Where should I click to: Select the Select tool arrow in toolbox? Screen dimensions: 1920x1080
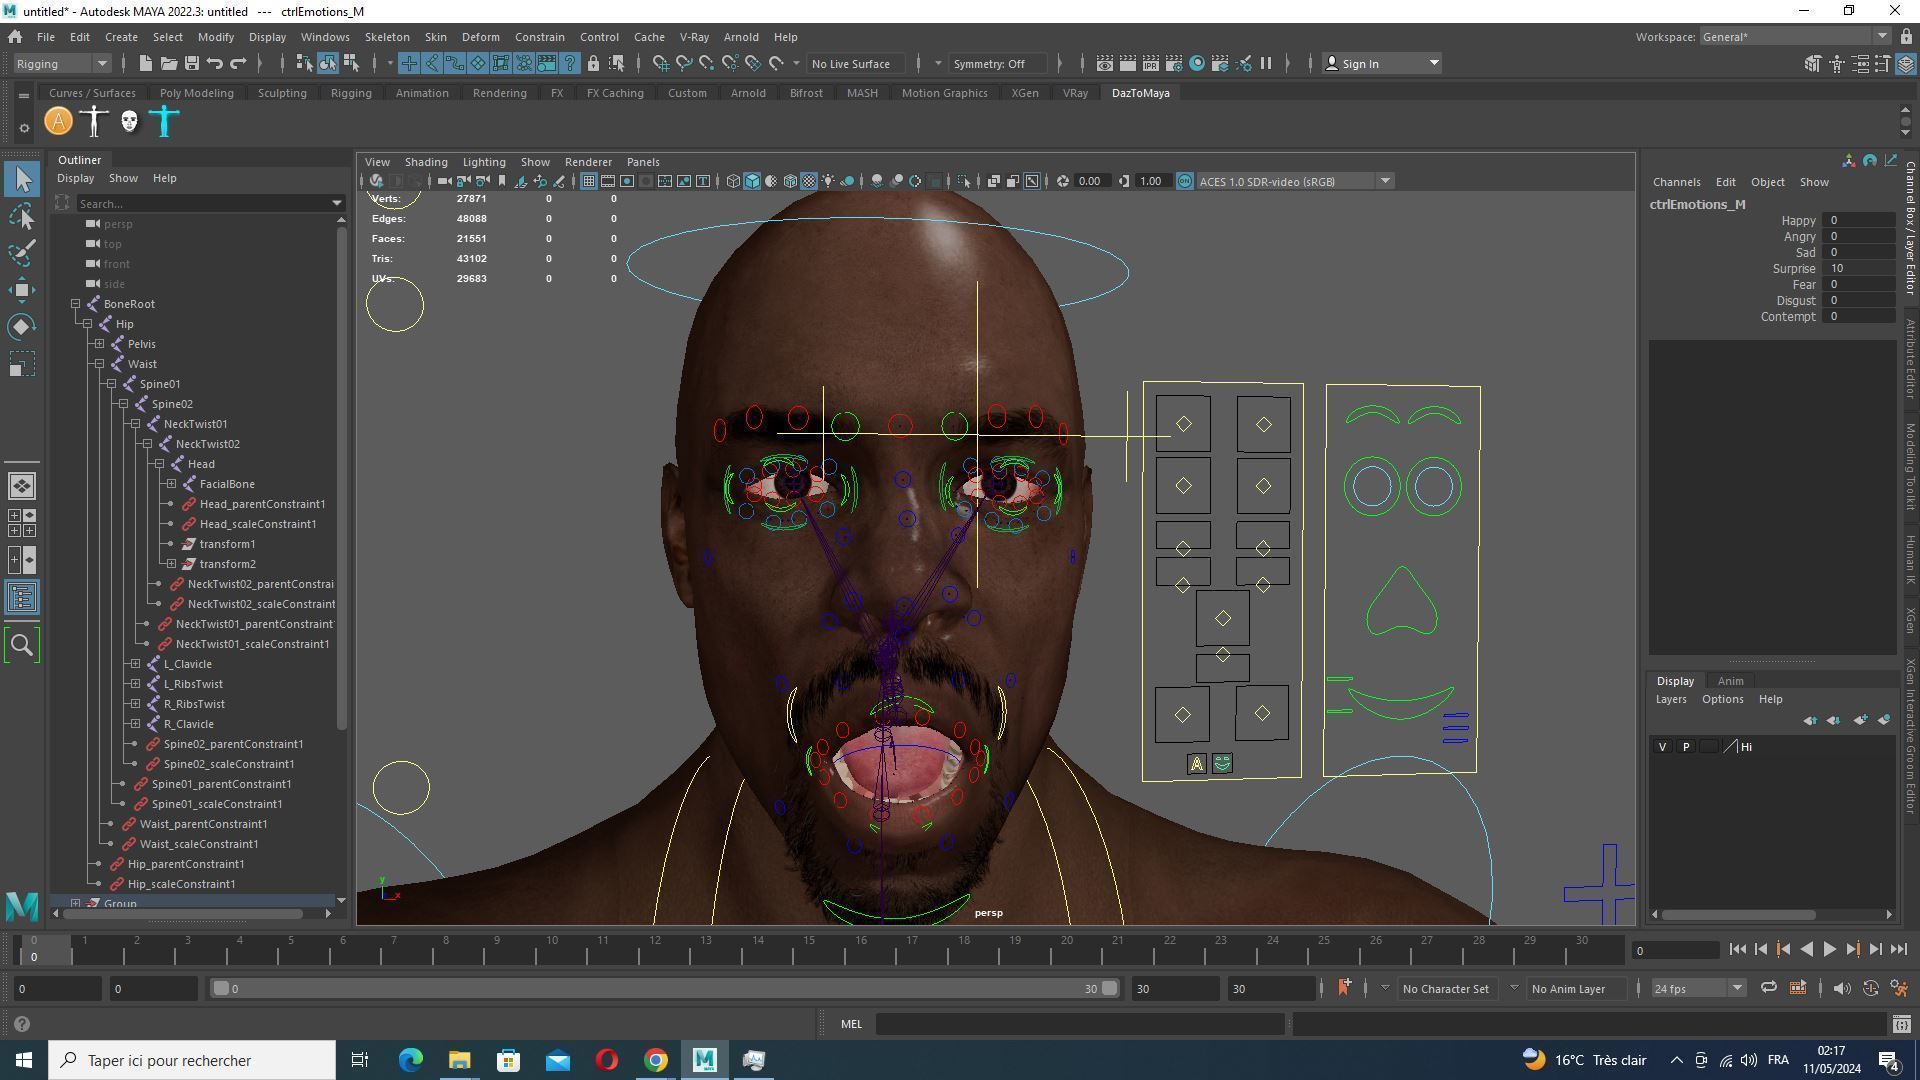(x=22, y=179)
